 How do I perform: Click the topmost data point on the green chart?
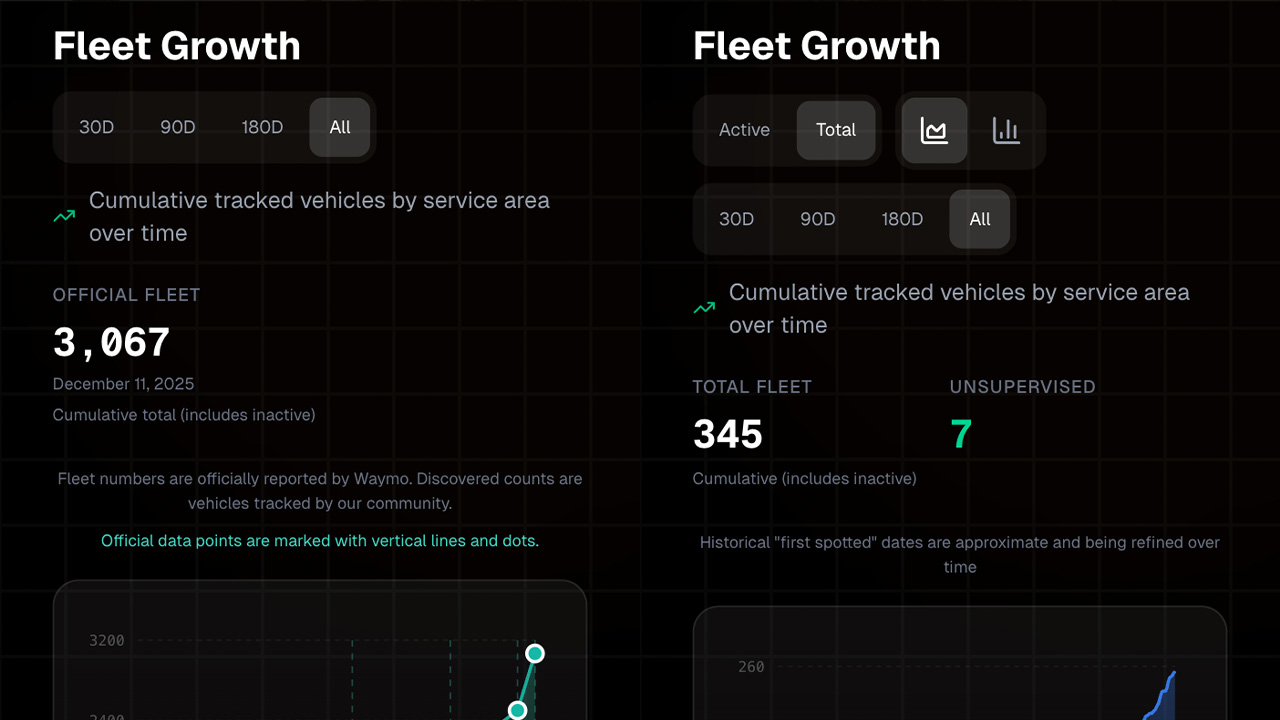535,653
